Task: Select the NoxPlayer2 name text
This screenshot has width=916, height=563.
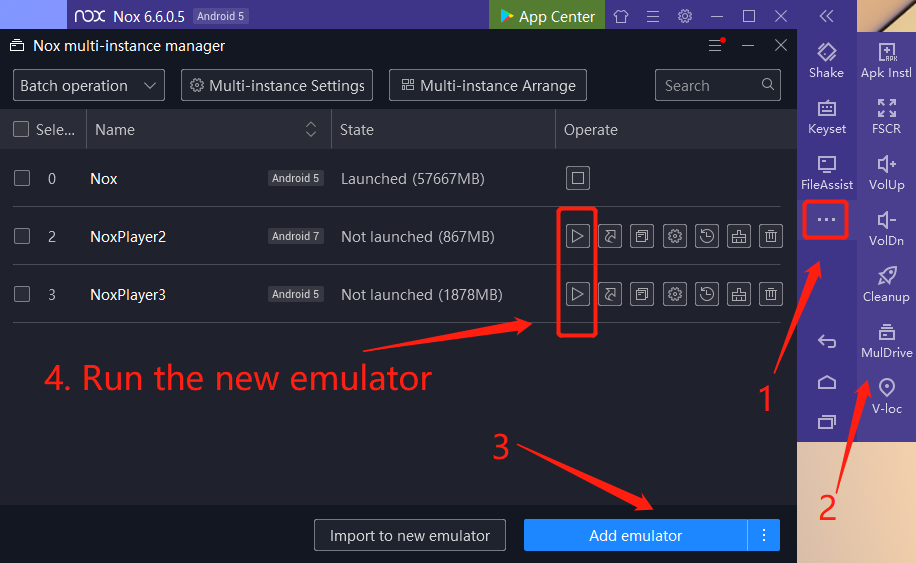Action: pos(128,237)
